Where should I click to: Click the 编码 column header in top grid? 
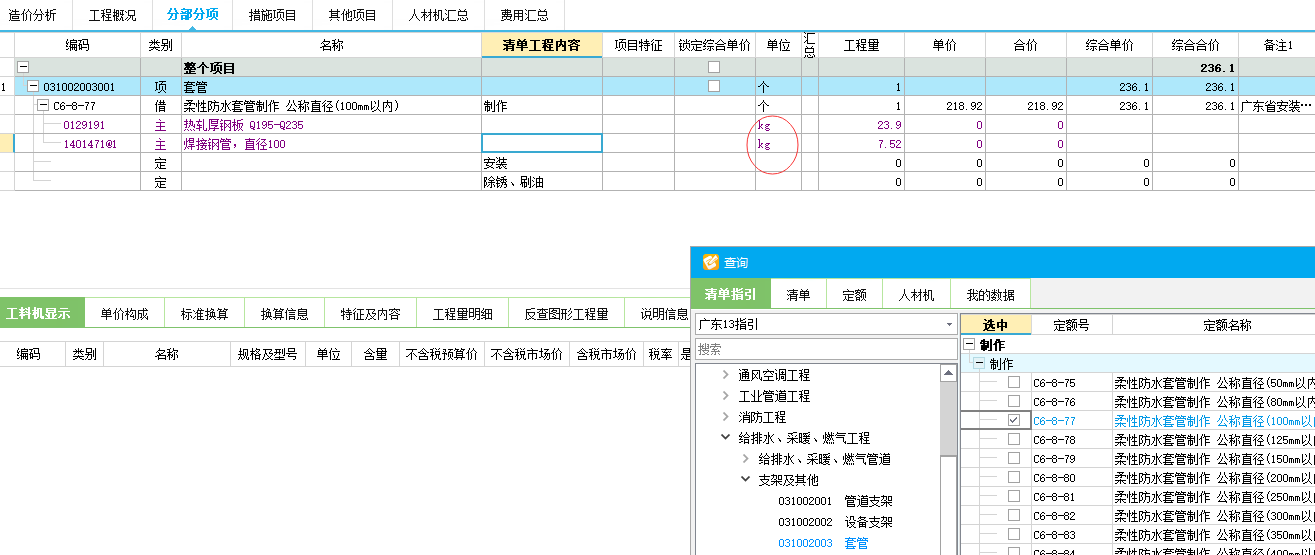click(x=77, y=45)
